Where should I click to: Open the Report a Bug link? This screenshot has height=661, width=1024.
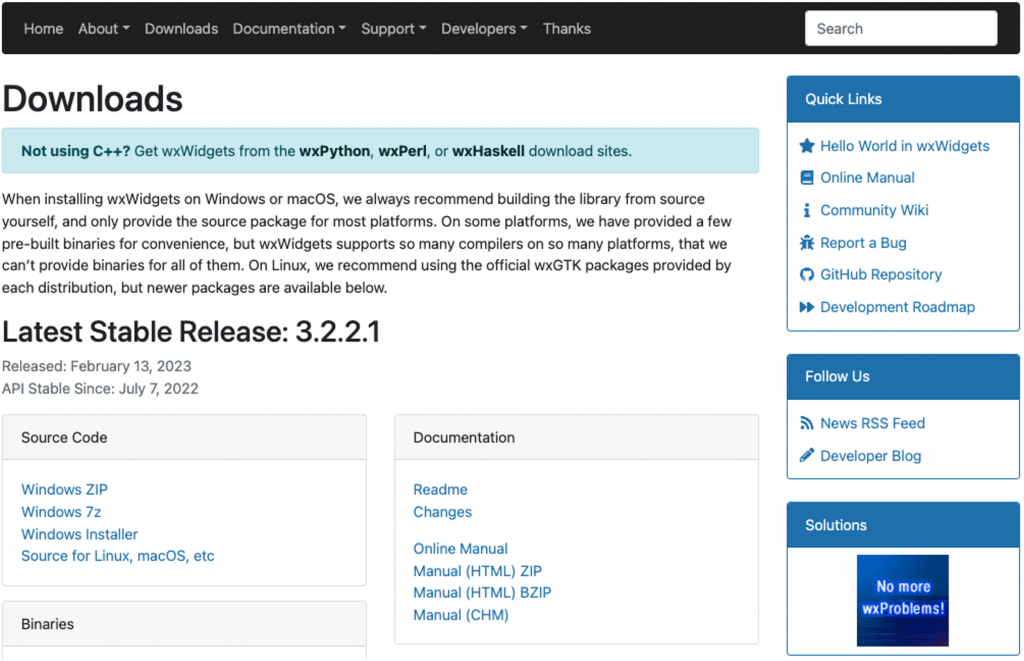coord(863,243)
